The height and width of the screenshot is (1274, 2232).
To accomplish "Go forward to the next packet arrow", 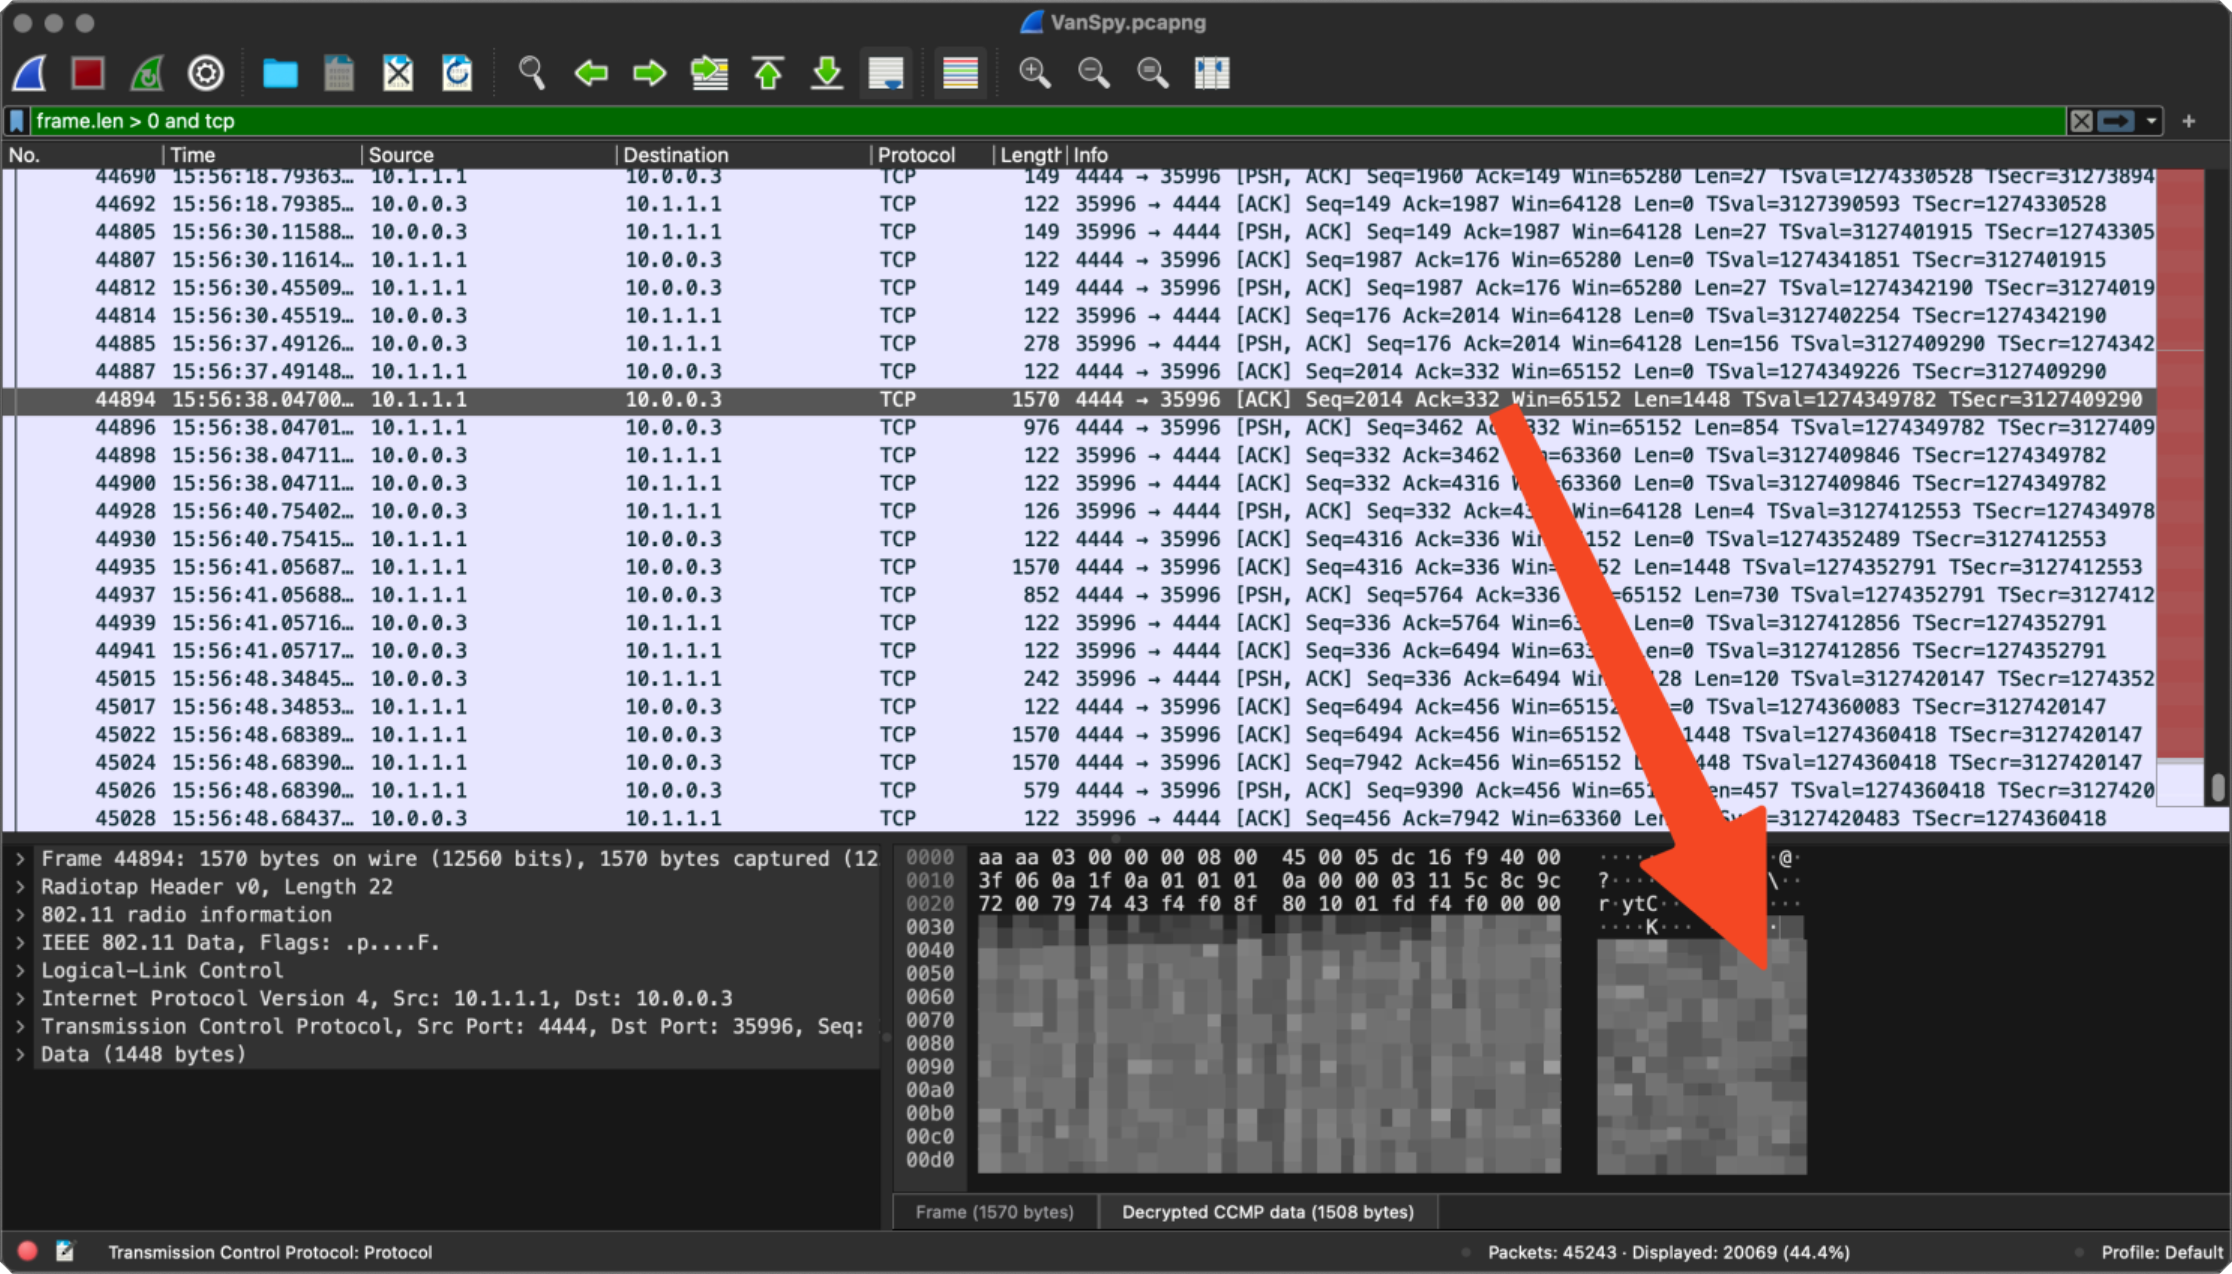I will [650, 73].
